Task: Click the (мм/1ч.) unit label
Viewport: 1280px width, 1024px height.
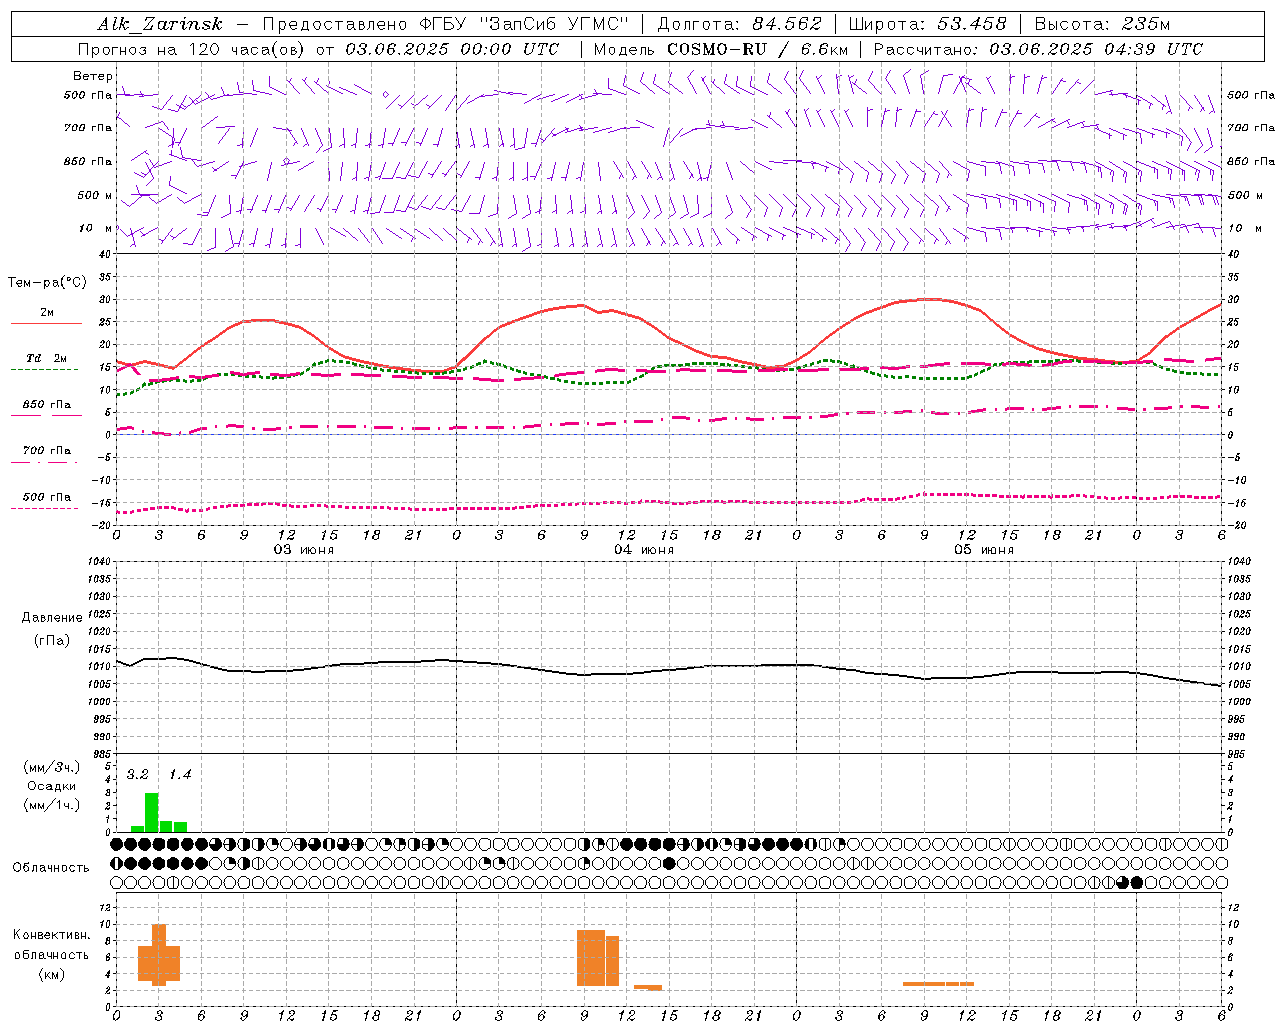Action: pos(52,805)
